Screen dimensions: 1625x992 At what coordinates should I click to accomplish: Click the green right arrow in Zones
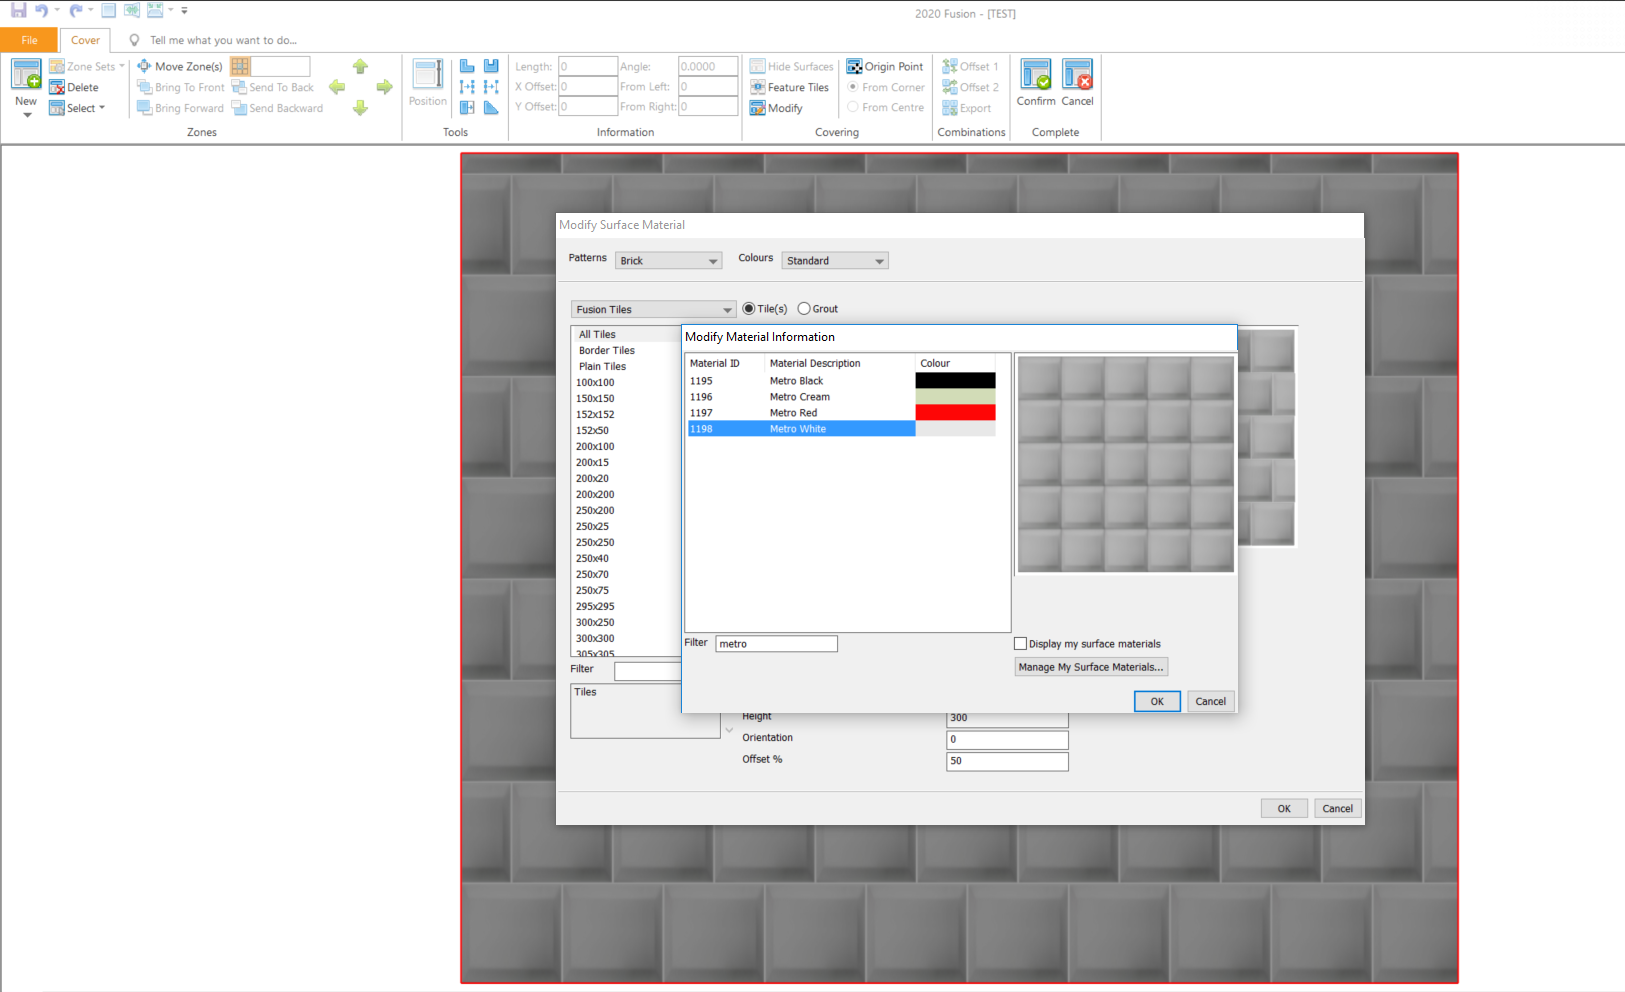(x=384, y=87)
